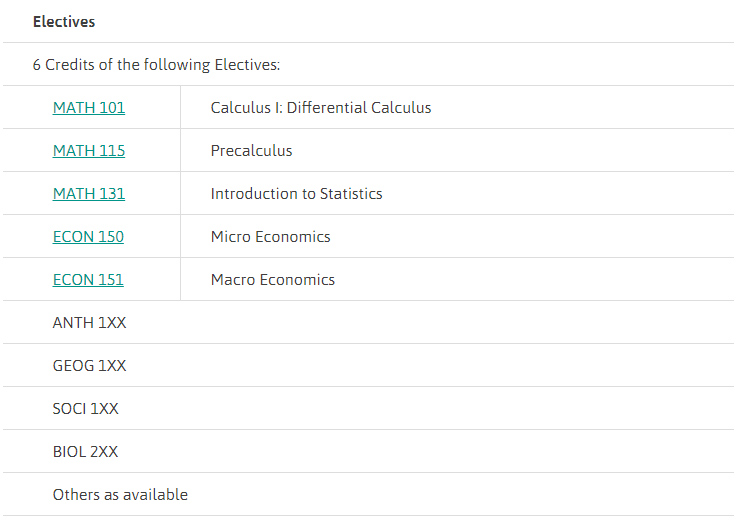Select the ANTH 1XX elective row
This screenshot has width=734, height=519.
click(89, 323)
